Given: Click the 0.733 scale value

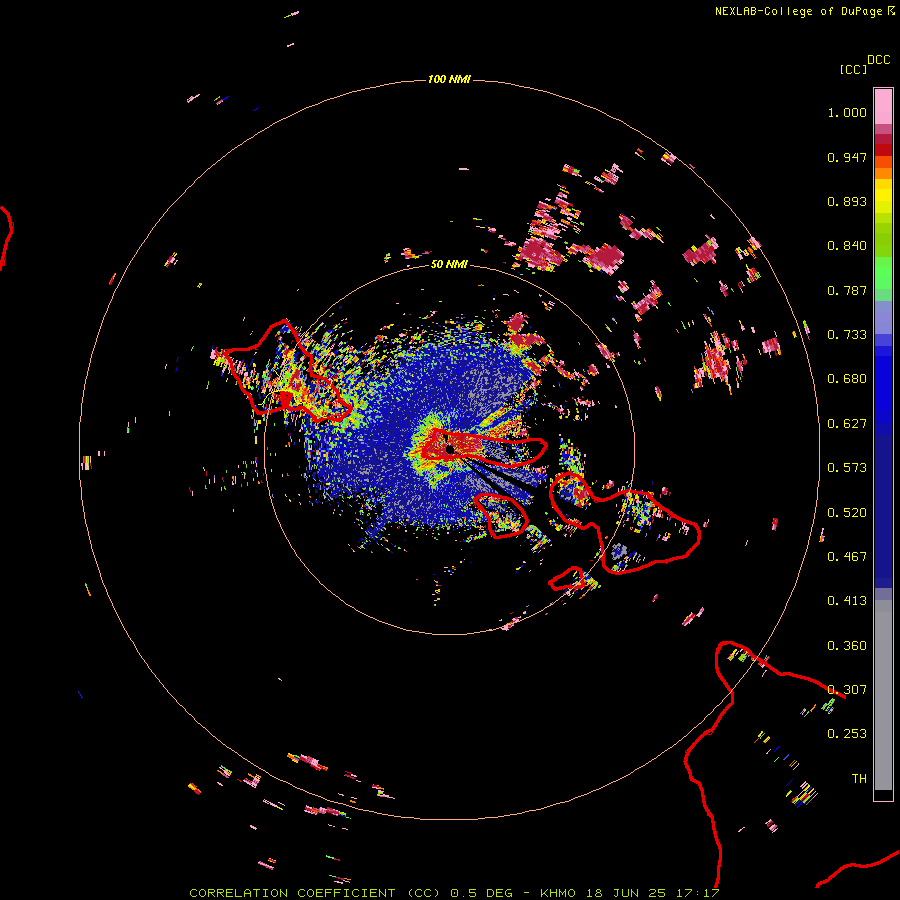Looking at the screenshot, I should 847,335.
